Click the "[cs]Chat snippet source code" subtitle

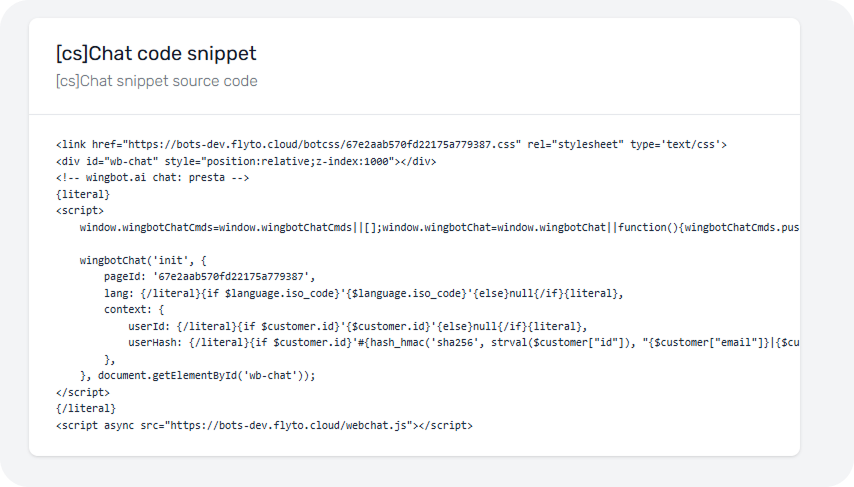click(x=157, y=81)
